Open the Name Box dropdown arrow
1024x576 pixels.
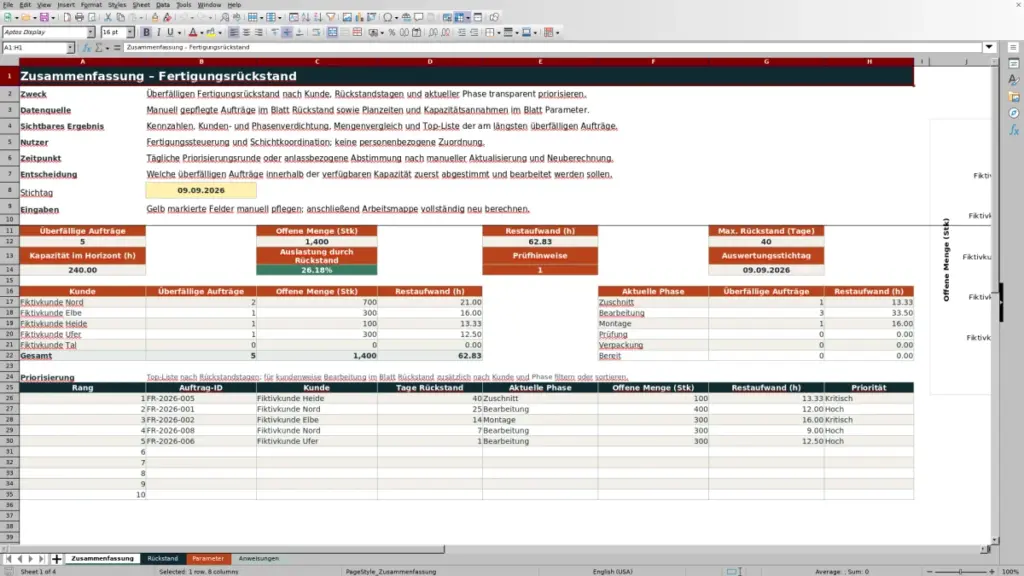coord(70,48)
